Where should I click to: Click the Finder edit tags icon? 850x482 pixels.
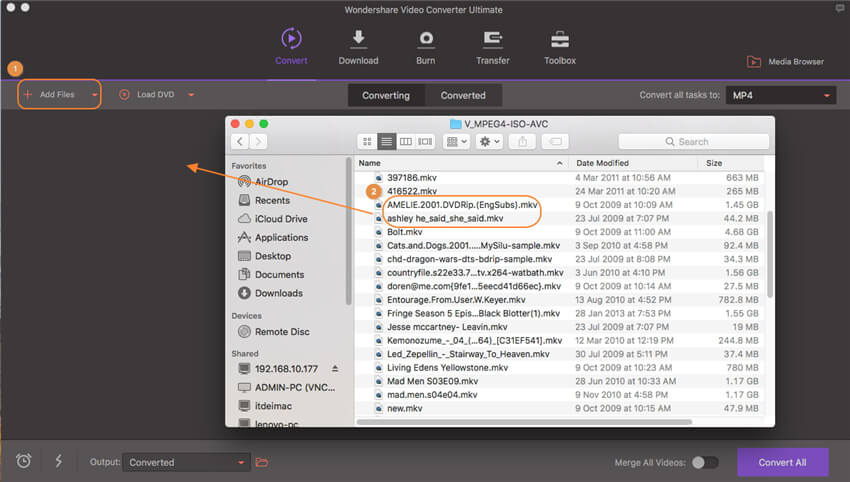pyautogui.click(x=555, y=142)
